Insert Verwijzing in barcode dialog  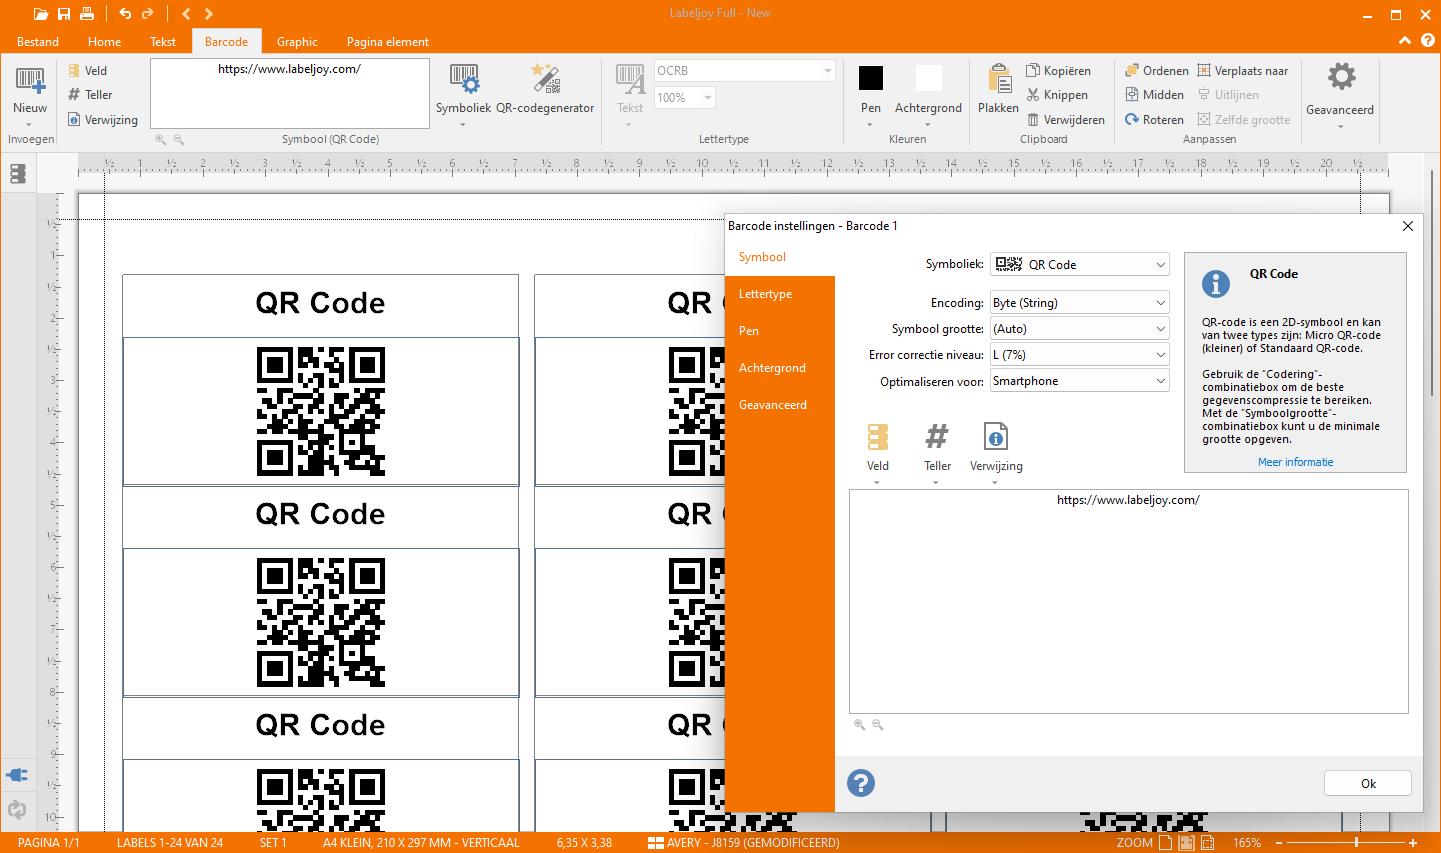996,453
